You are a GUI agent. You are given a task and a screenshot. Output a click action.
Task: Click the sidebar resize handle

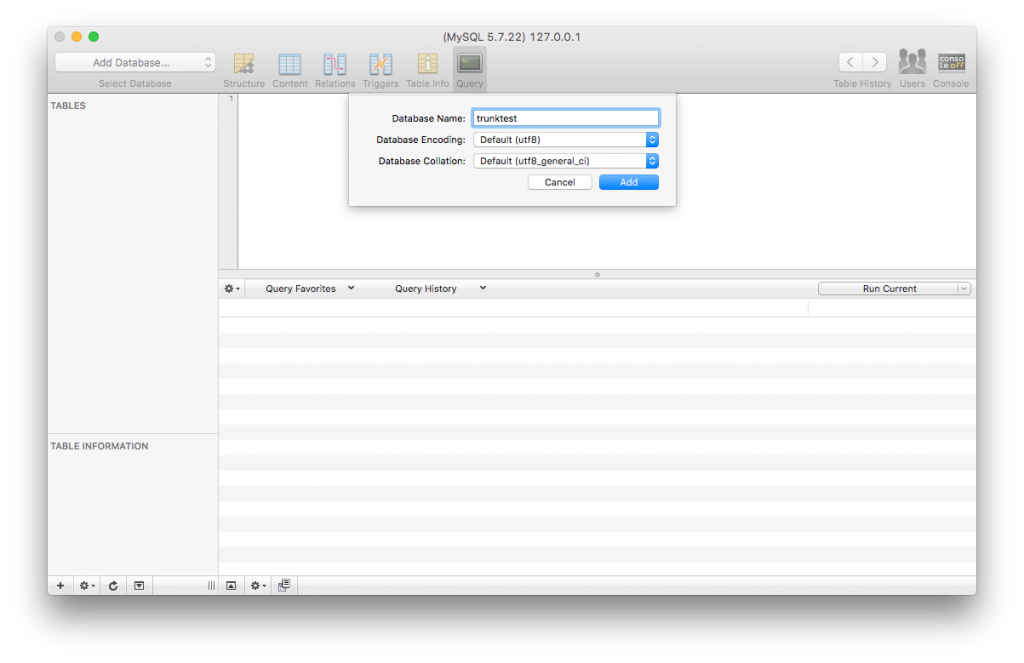point(211,585)
